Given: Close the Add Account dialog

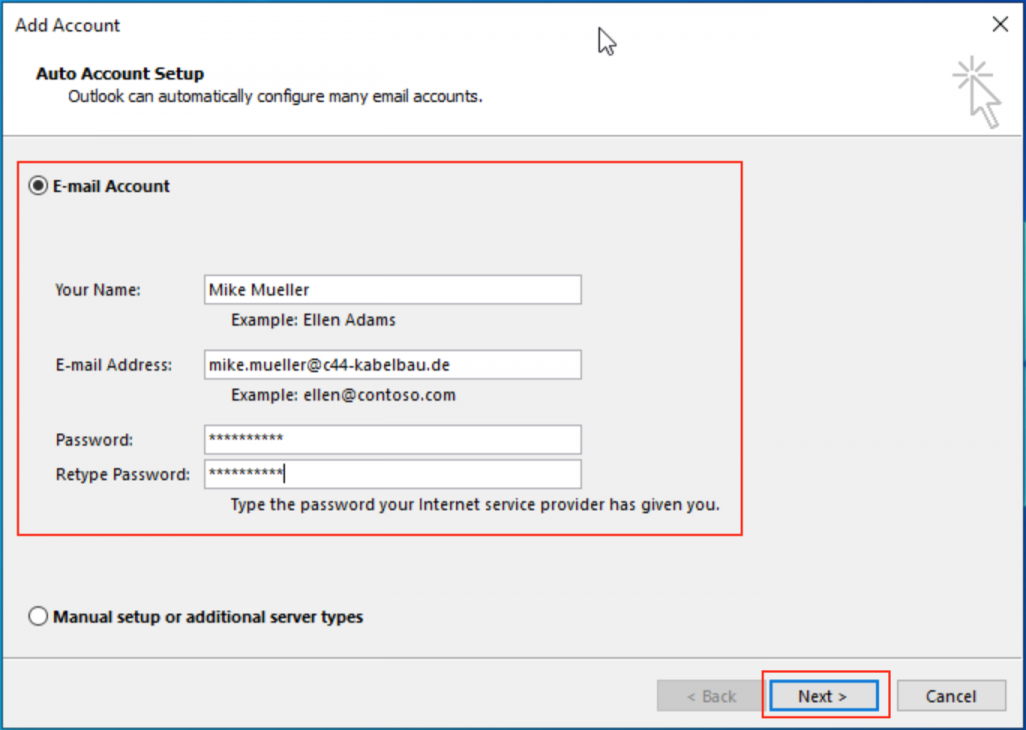Looking at the screenshot, I should [x=999, y=25].
